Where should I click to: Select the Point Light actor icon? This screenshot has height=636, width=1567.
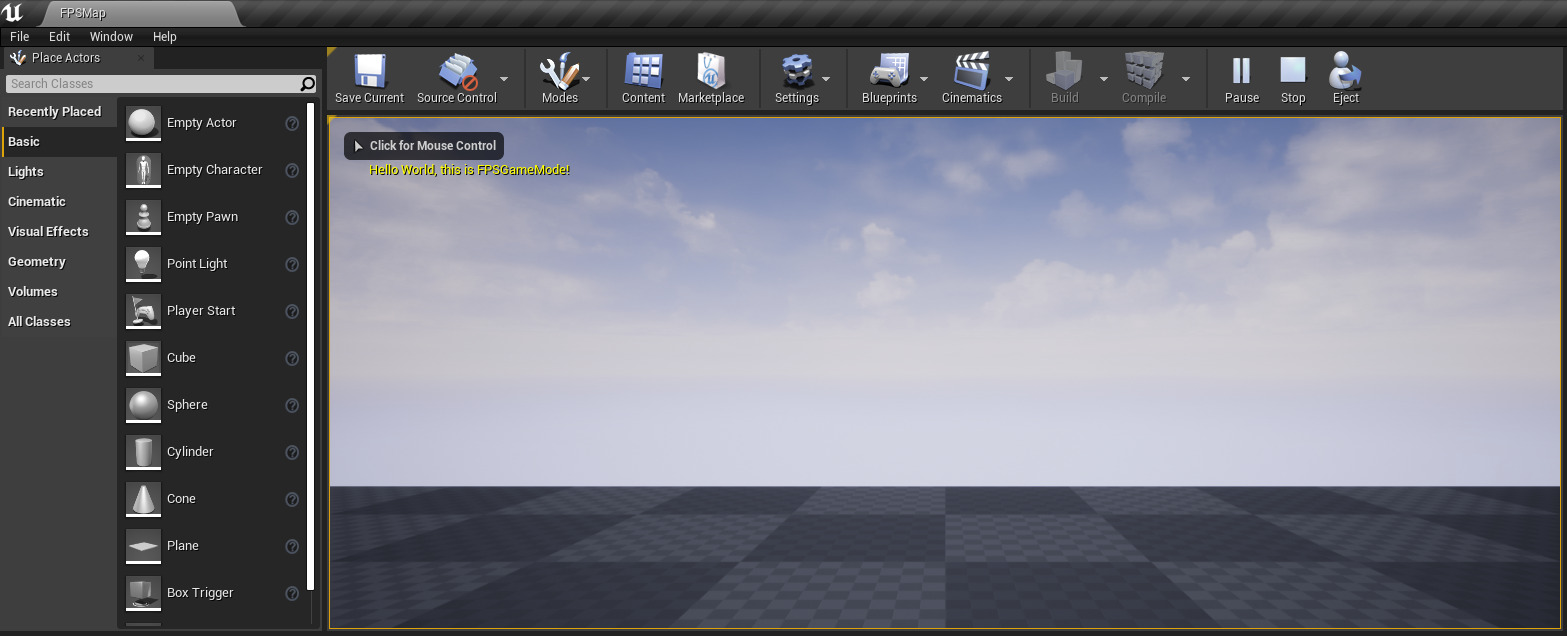tap(144, 264)
